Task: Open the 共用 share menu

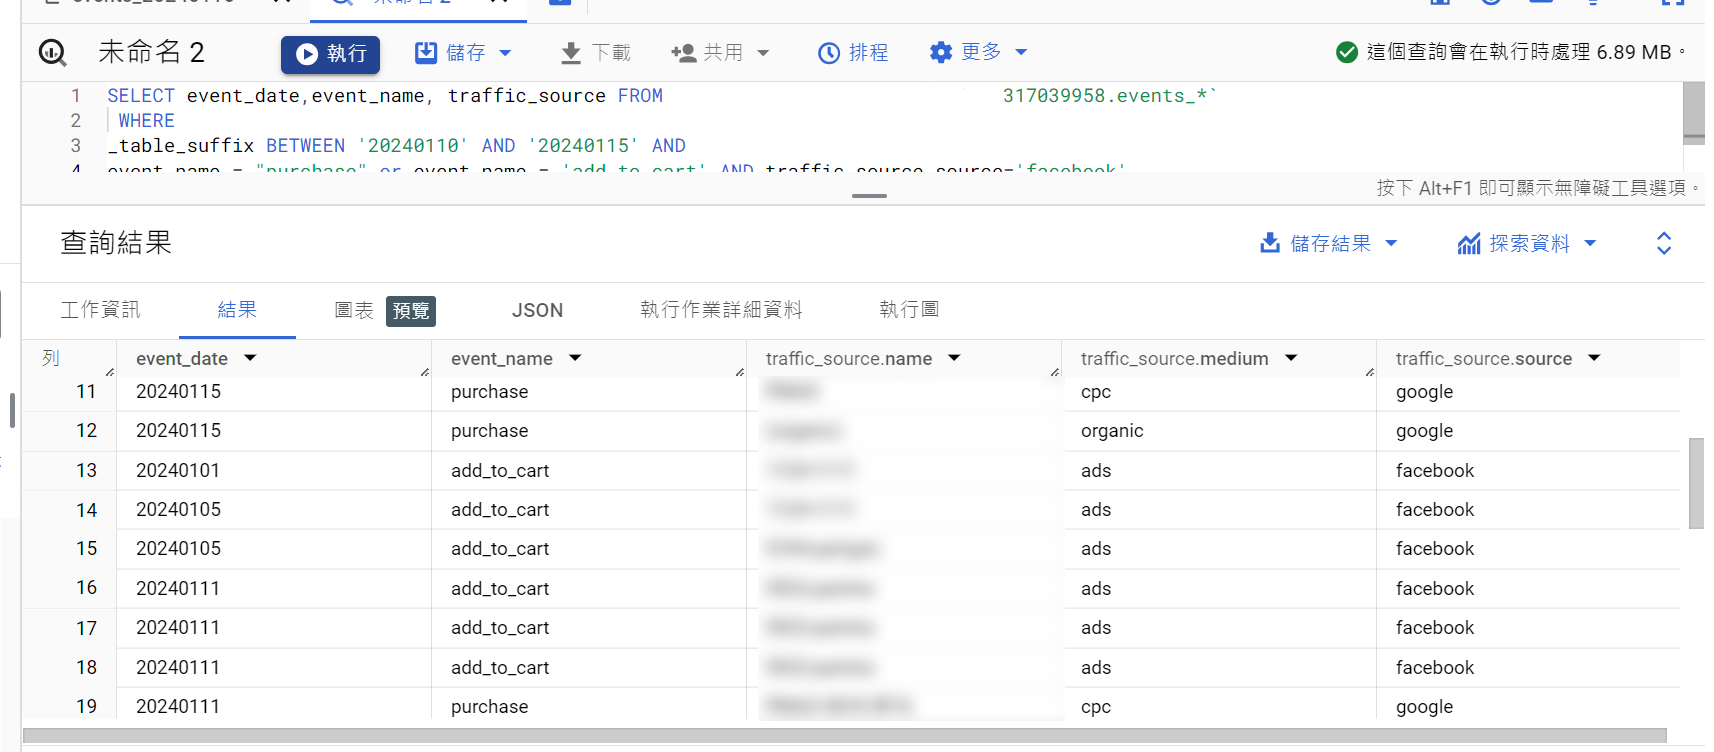Action: click(x=720, y=53)
